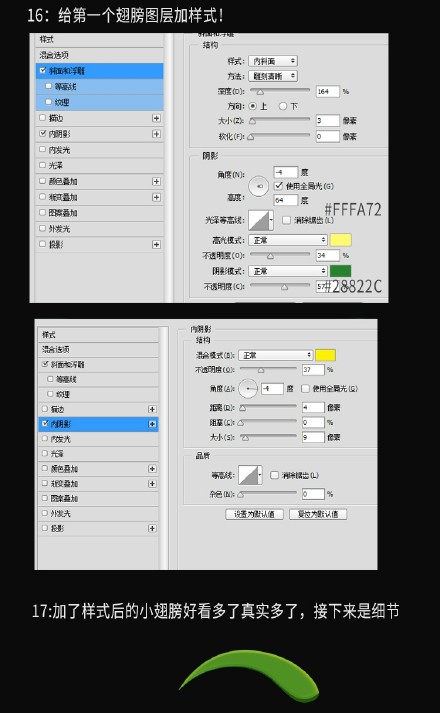Click the depth input field showing 164
This screenshot has width=440, height=713.
tap(328, 91)
